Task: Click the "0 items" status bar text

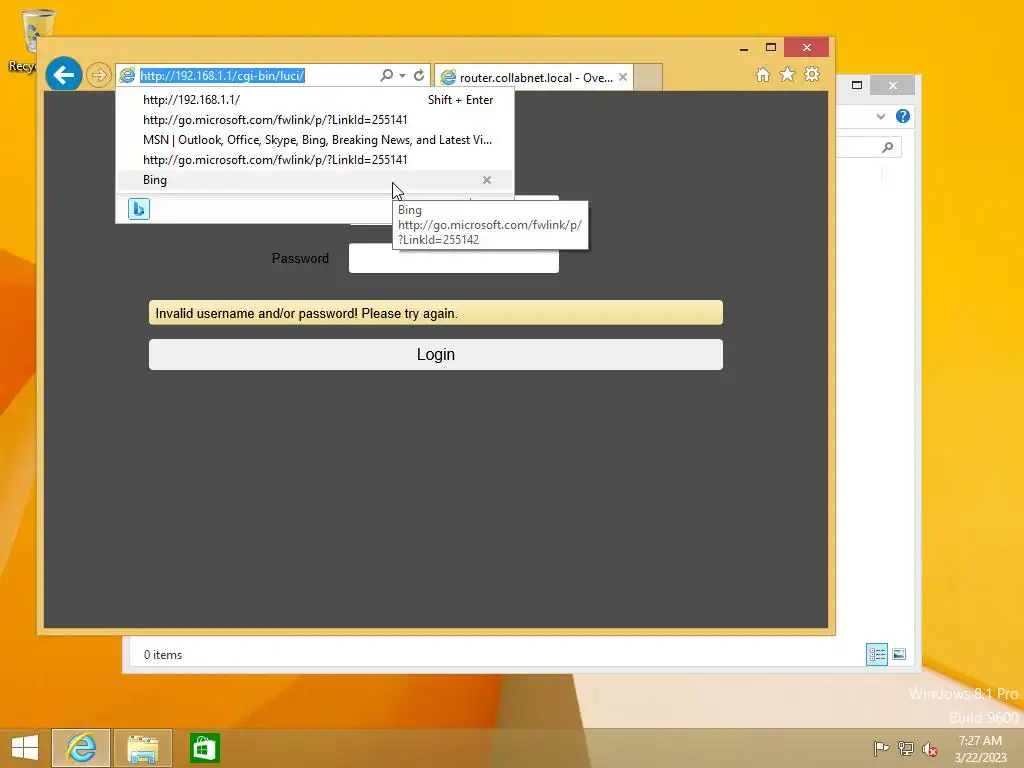Action: point(163,654)
